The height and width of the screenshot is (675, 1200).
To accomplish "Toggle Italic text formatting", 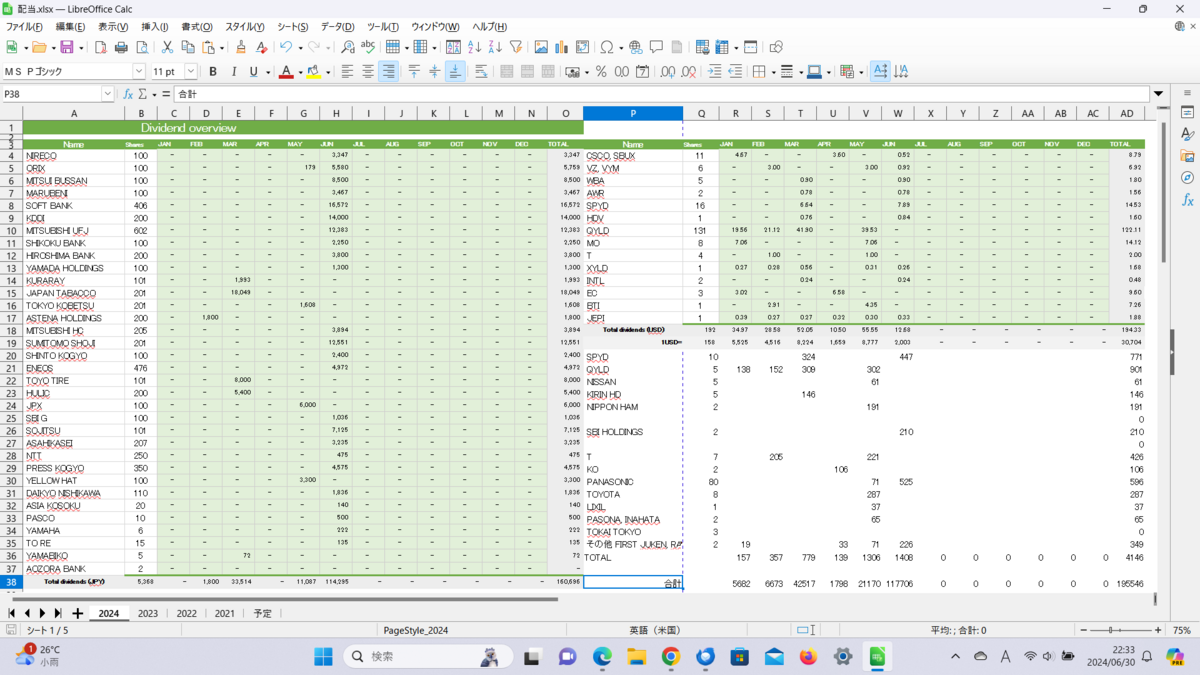I will 234,72.
